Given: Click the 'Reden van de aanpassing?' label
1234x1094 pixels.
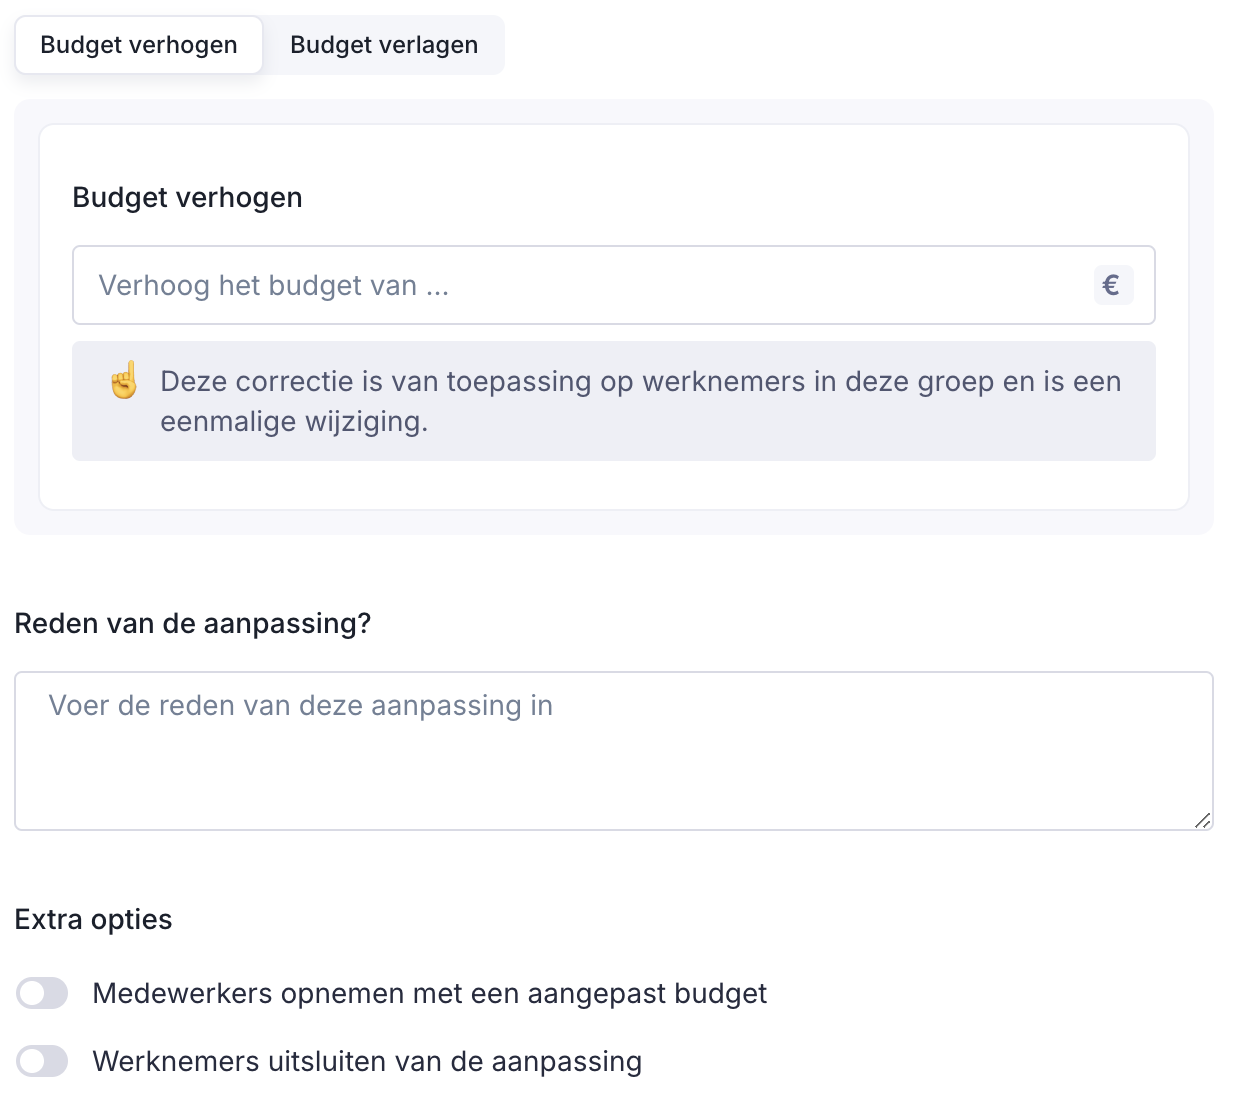Looking at the screenshot, I should tap(192, 623).
